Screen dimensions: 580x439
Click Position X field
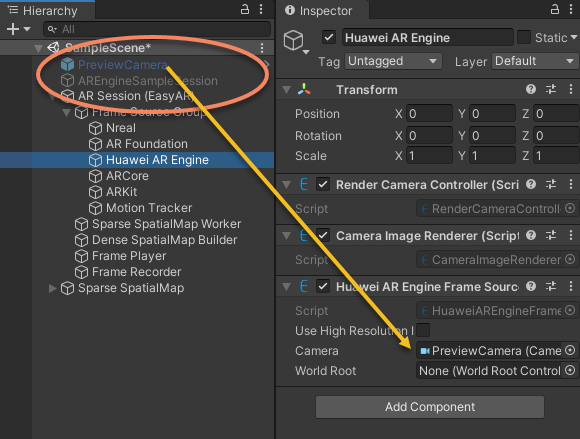tap(429, 114)
